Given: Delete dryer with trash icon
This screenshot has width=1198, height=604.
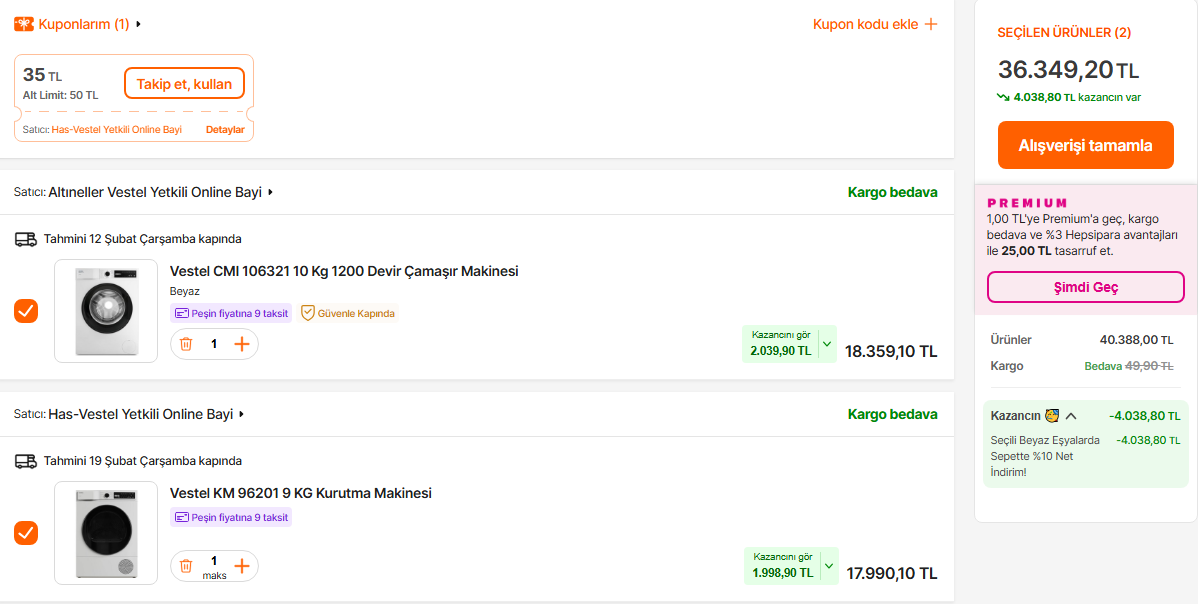Looking at the screenshot, I should point(186,566).
